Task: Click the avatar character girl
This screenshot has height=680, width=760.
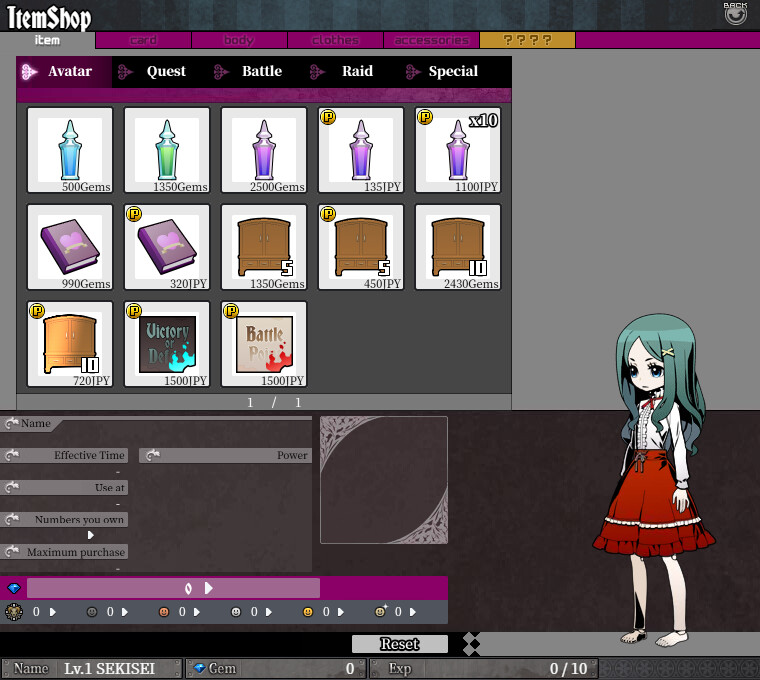Action: pos(654,480)
